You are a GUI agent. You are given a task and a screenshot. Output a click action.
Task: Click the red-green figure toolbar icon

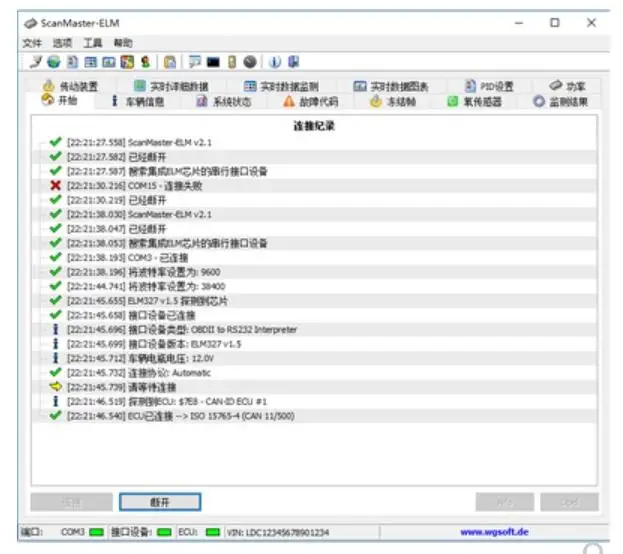[x=146, y=62]
